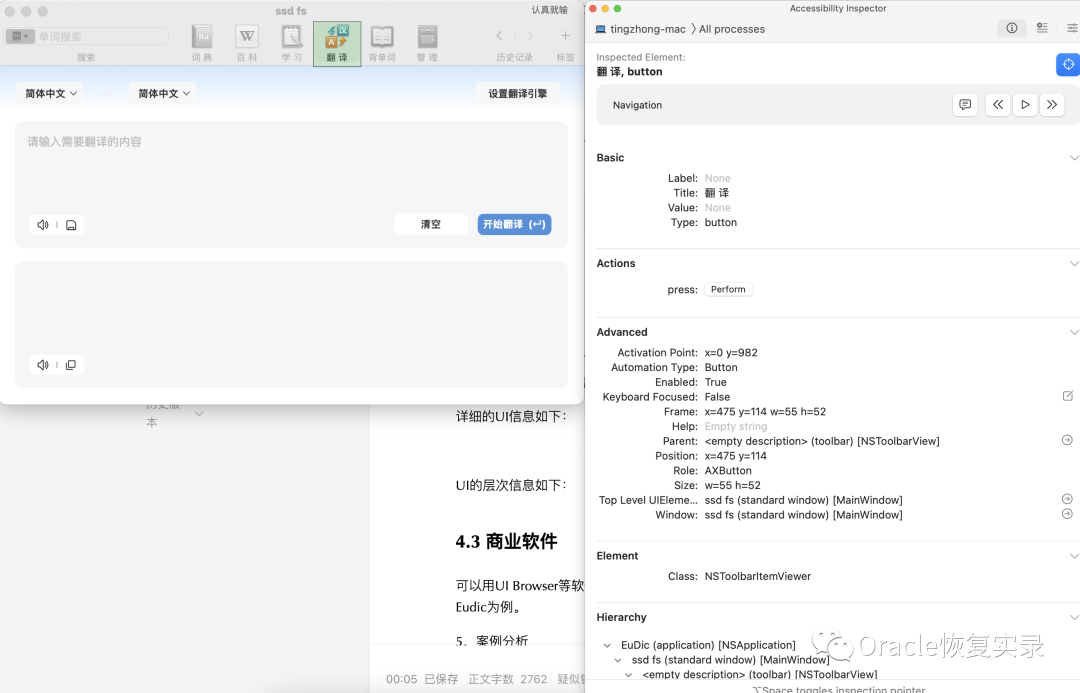Image resolution: width=1080 pixels, height=693 pixels.
Task: Go to previous element in Navigation
Action: pos(997,105)
